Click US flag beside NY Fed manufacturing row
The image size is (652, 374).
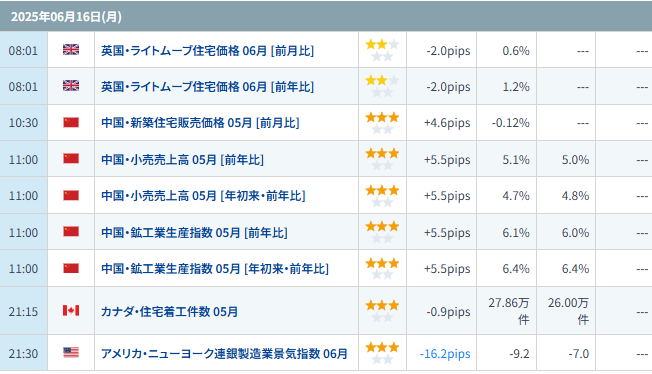click(x=71, y=353)
